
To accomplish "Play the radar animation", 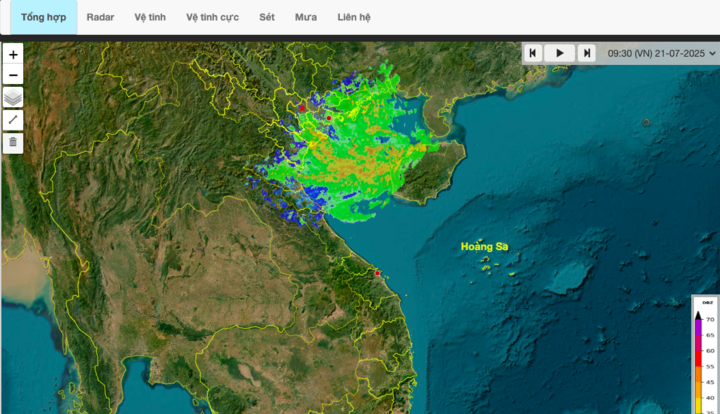I will click(x=560, y=53).
